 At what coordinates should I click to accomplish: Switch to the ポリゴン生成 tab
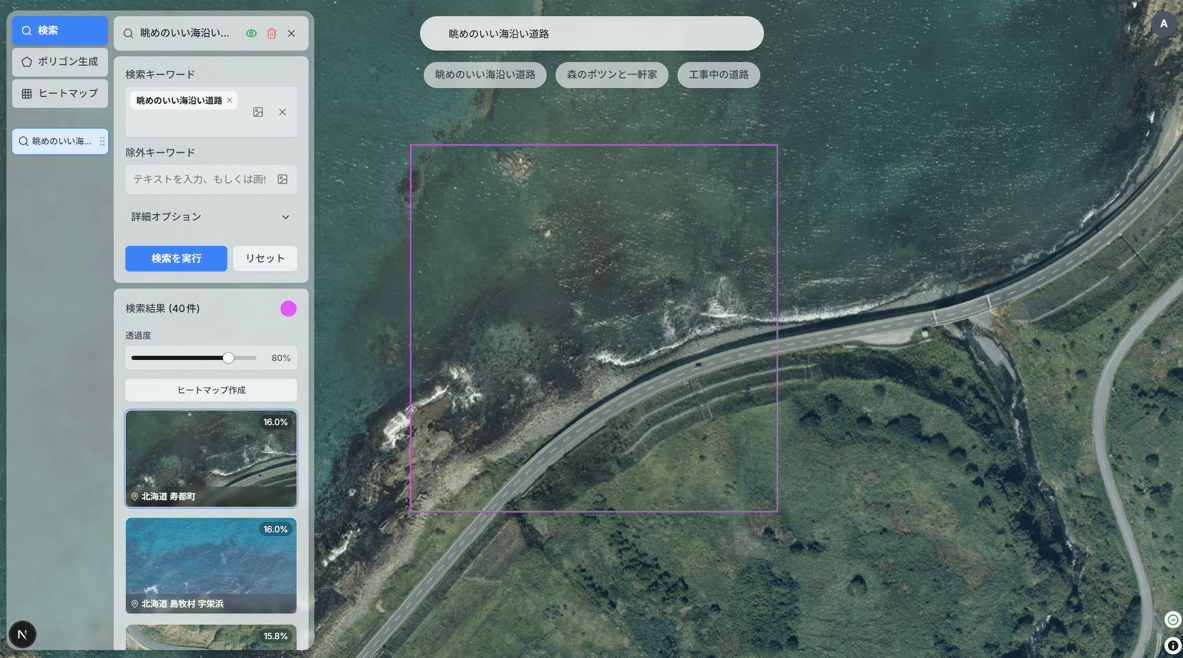(60, 62)
